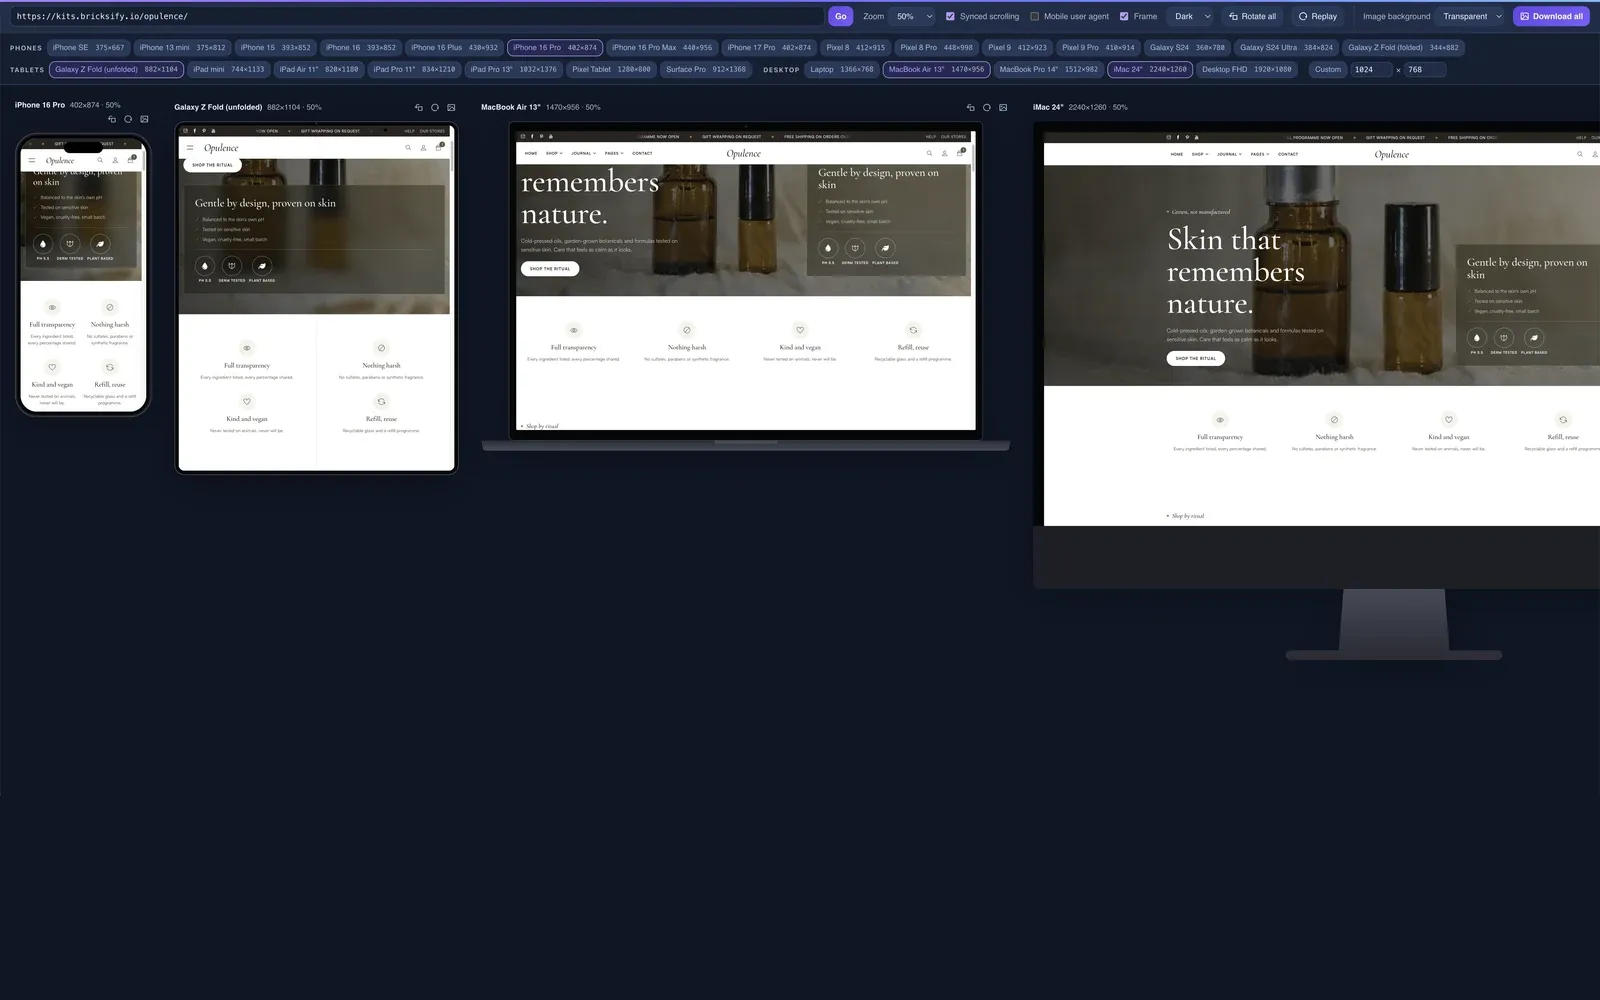Viewport: 1600px width, 1000px height.
Task: Expand PAGES menu in iMac preview
Action: (1260, 154)
